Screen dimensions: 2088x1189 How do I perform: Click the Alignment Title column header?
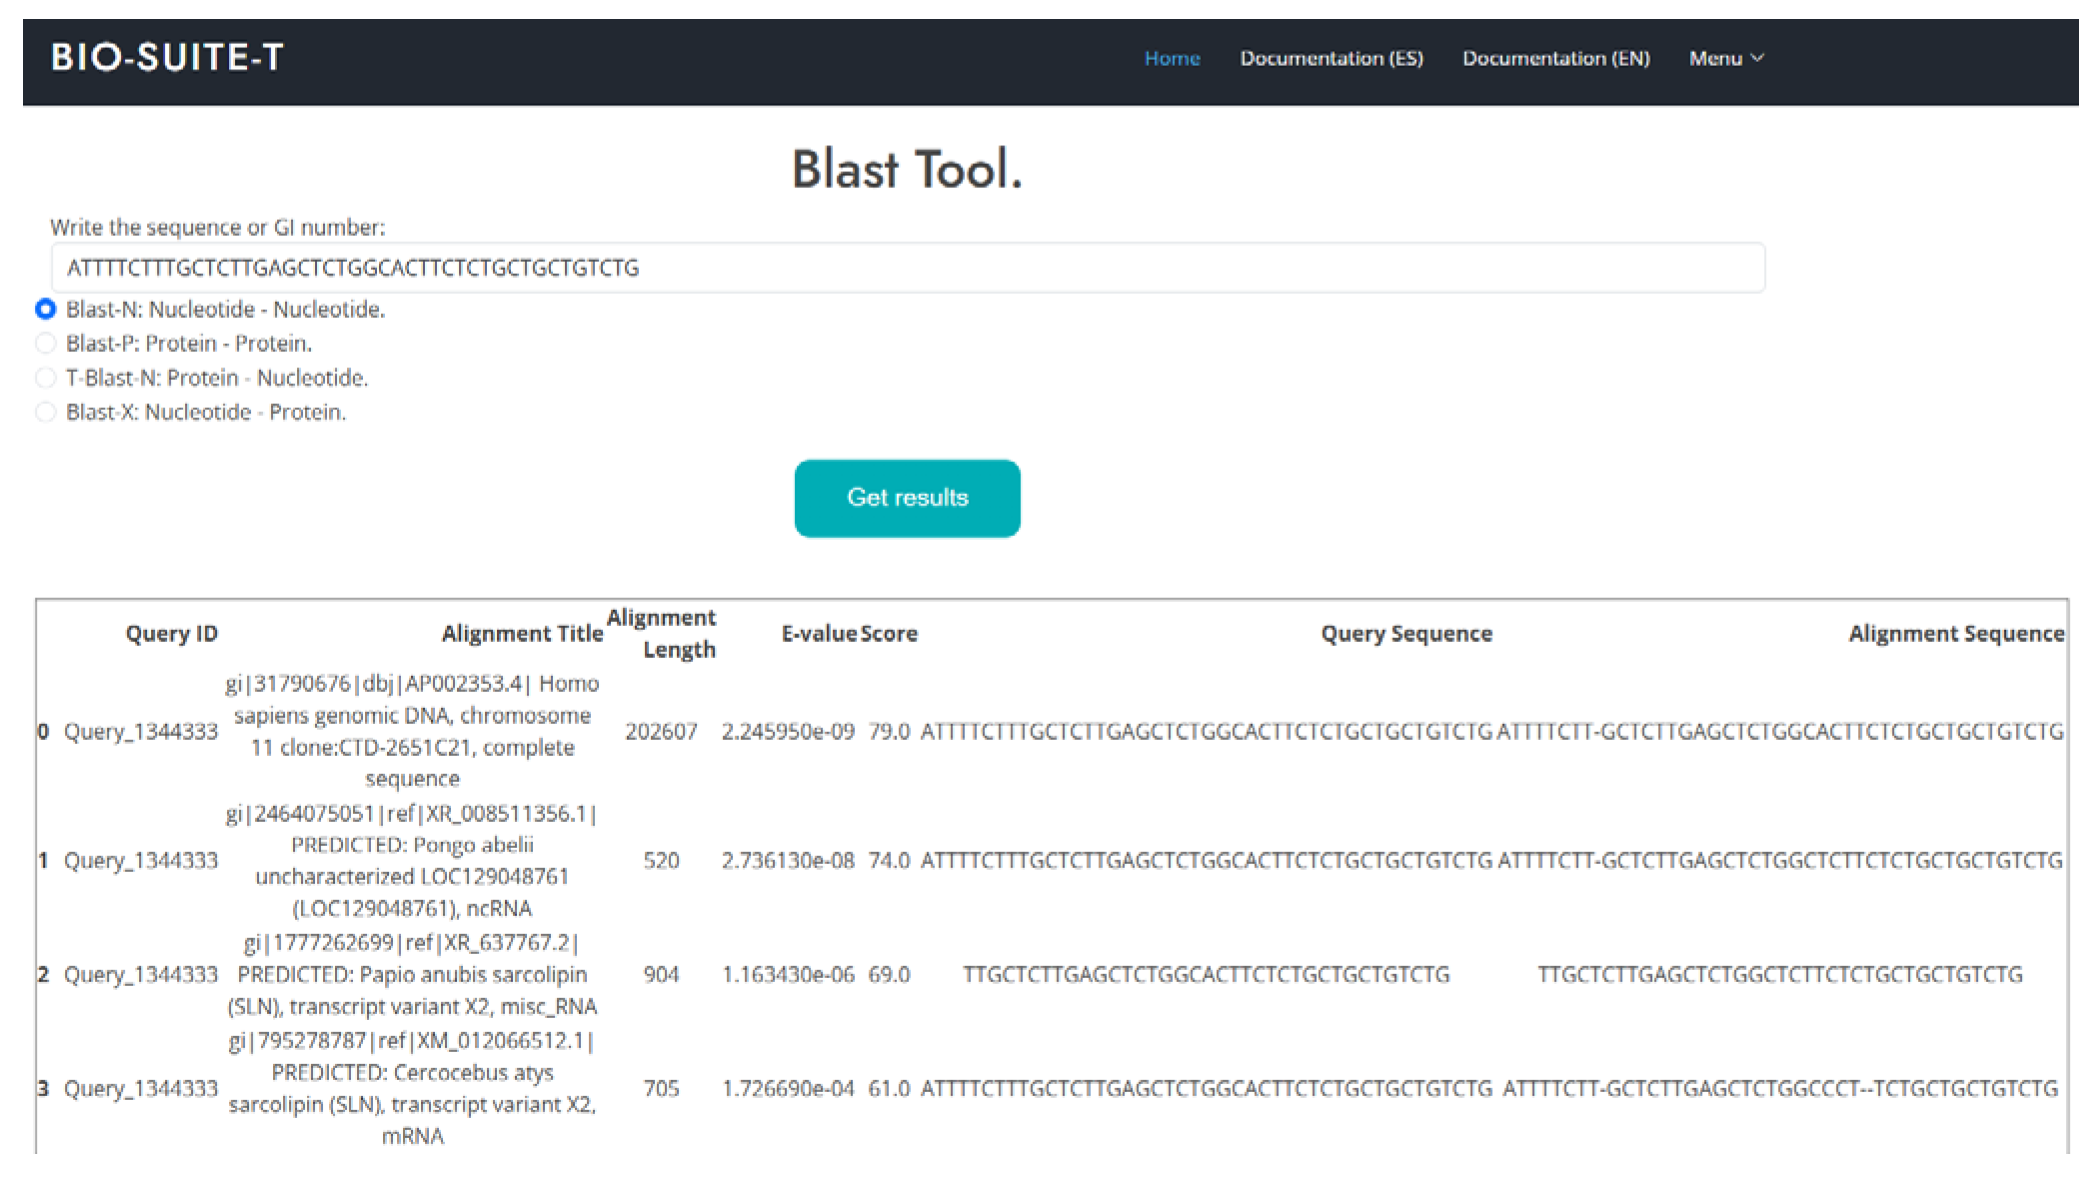coord(522,633)
